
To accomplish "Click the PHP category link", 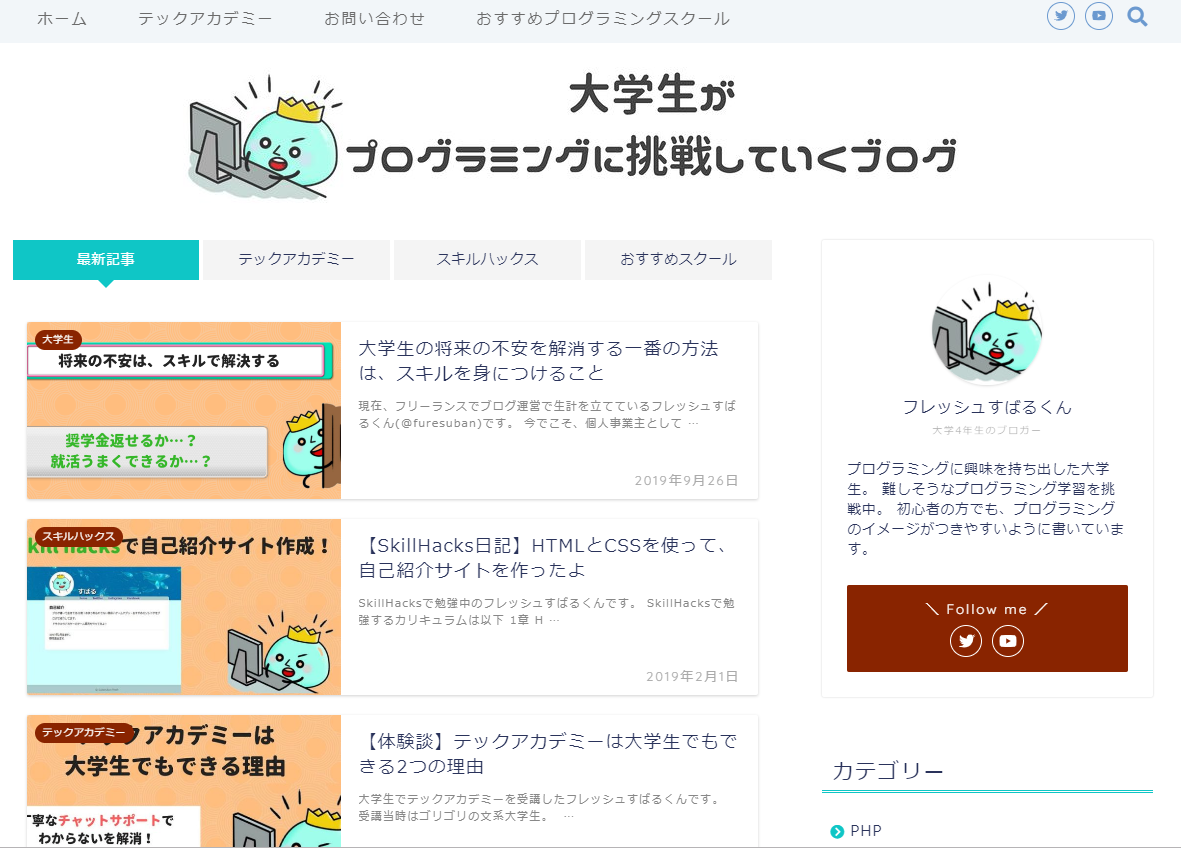I will [865, 831].
